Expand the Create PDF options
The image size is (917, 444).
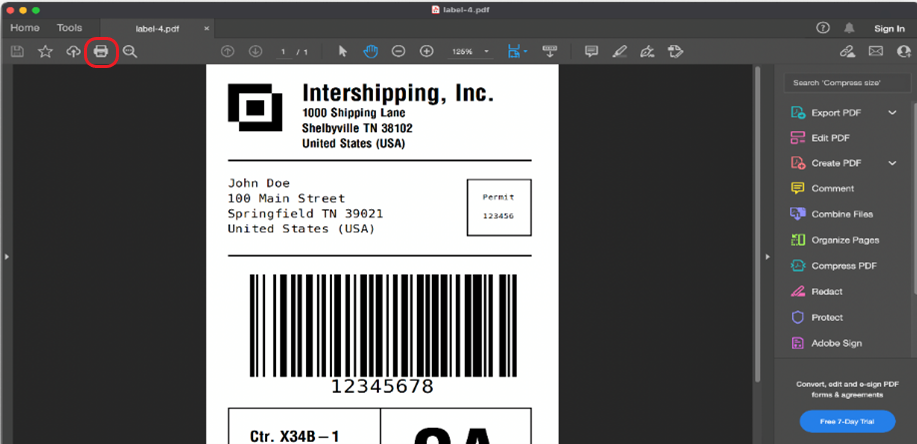point(892,163)
